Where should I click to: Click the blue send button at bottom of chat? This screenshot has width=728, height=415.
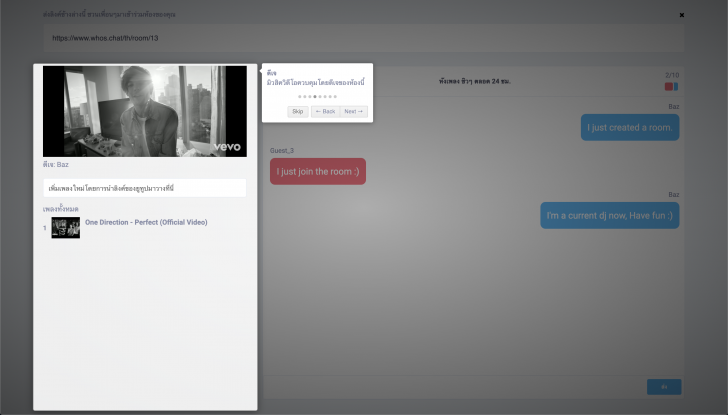[x=664, y=387]
